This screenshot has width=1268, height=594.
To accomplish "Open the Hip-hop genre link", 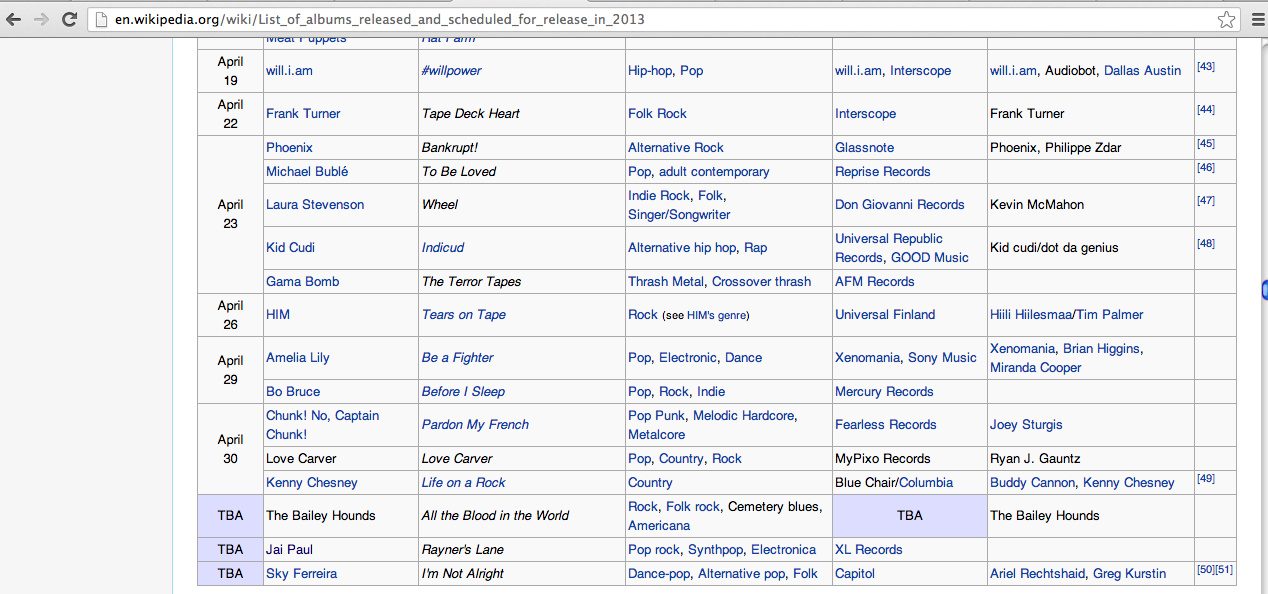I will pyautogui.click(x=650, y=71).
